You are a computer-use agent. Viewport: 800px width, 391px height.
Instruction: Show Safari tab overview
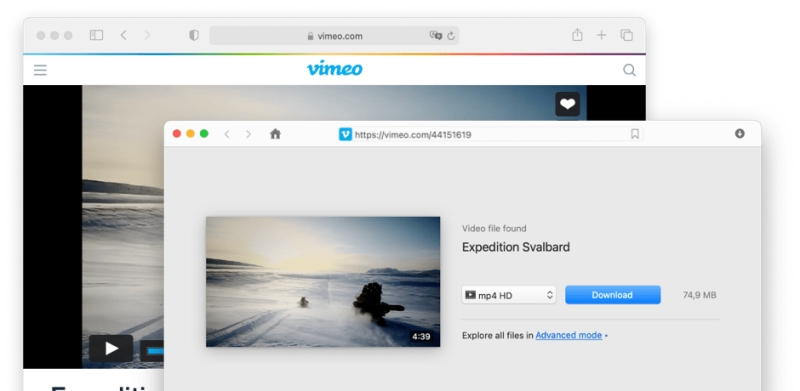[627, 35]
